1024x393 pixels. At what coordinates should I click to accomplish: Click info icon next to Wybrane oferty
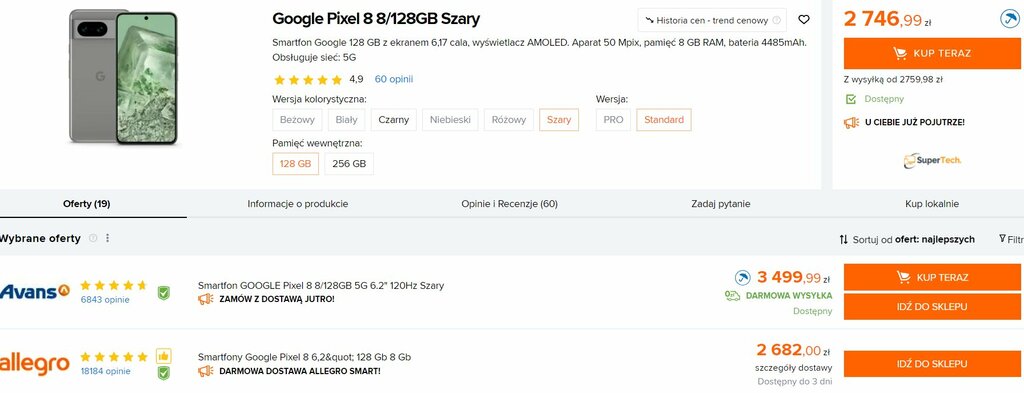(93, 238)
